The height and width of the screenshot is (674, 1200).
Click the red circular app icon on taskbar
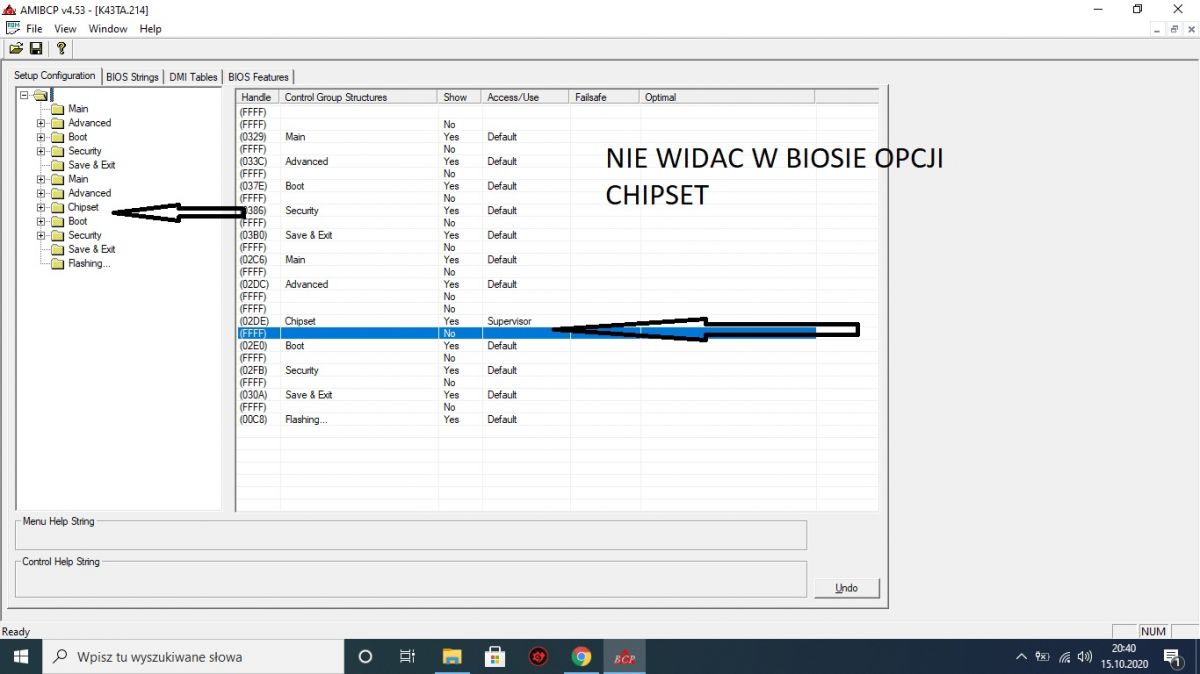pos(538,657)
